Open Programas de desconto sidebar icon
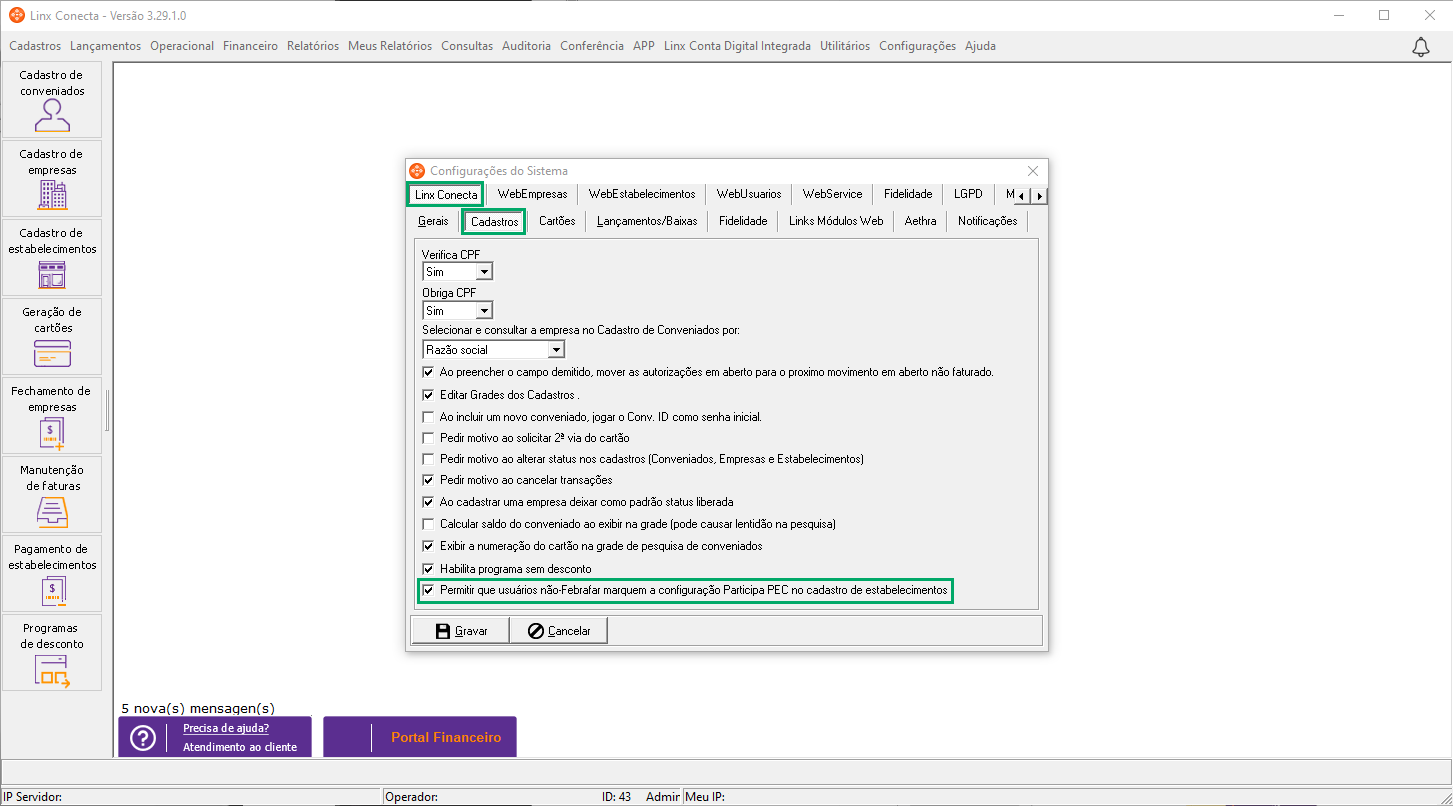The image size is (1453, 806). (x=52, y=653)
